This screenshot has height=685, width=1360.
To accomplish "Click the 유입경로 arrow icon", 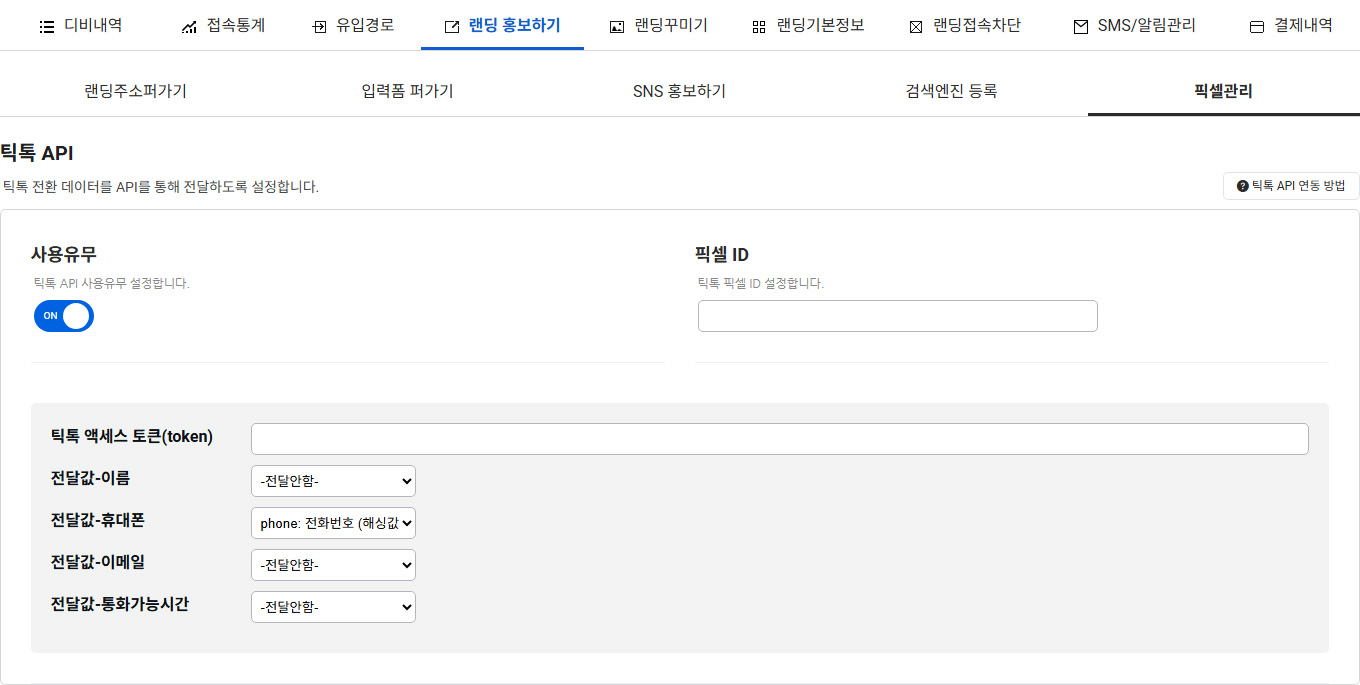I will pos(319,27).
